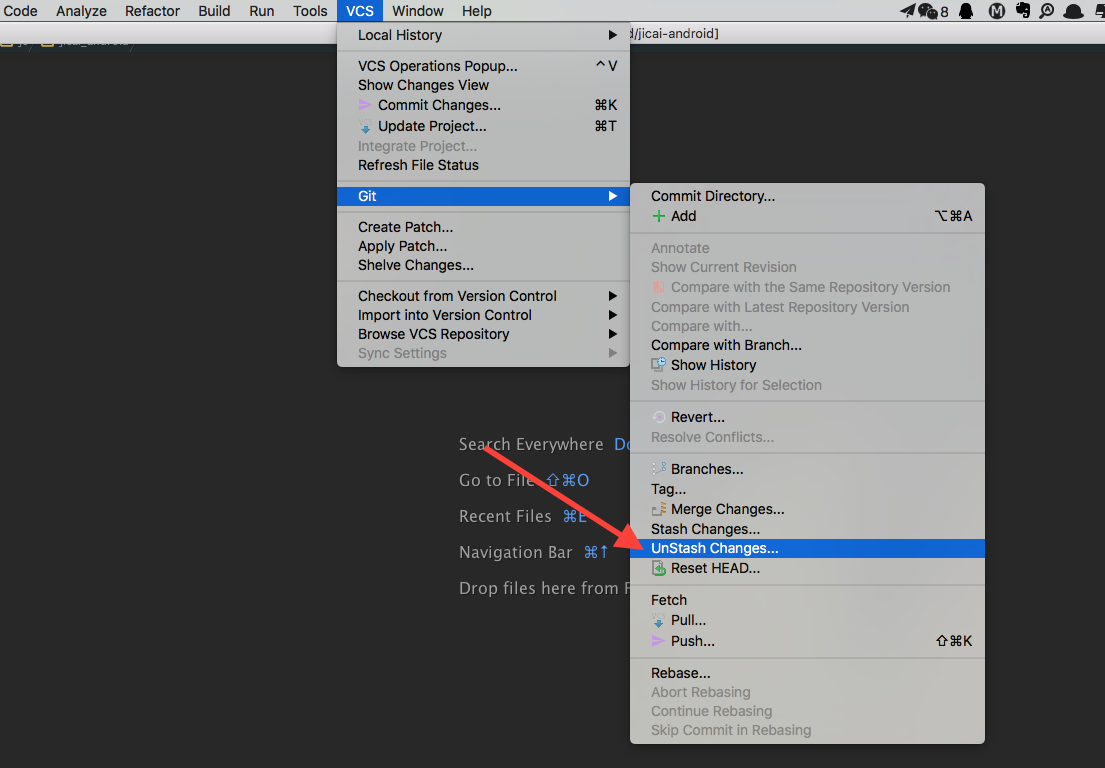Choose Stash Changes
This screenshot has width=1105, height=768.
(808, 529)
